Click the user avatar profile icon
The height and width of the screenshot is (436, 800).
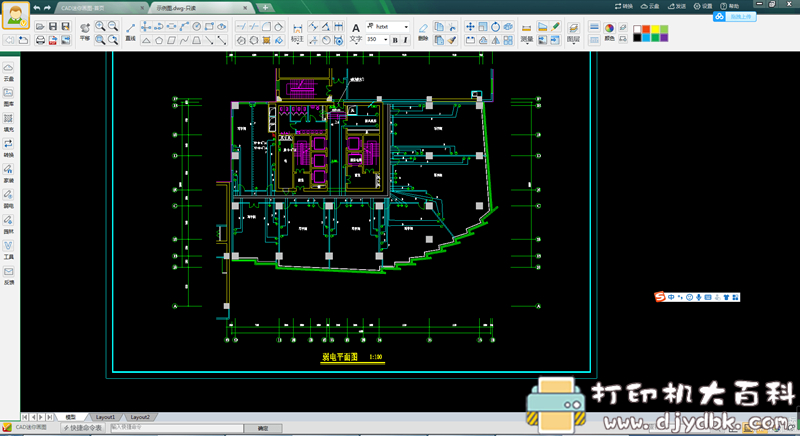pyautogui.click(x=16, y=15)
